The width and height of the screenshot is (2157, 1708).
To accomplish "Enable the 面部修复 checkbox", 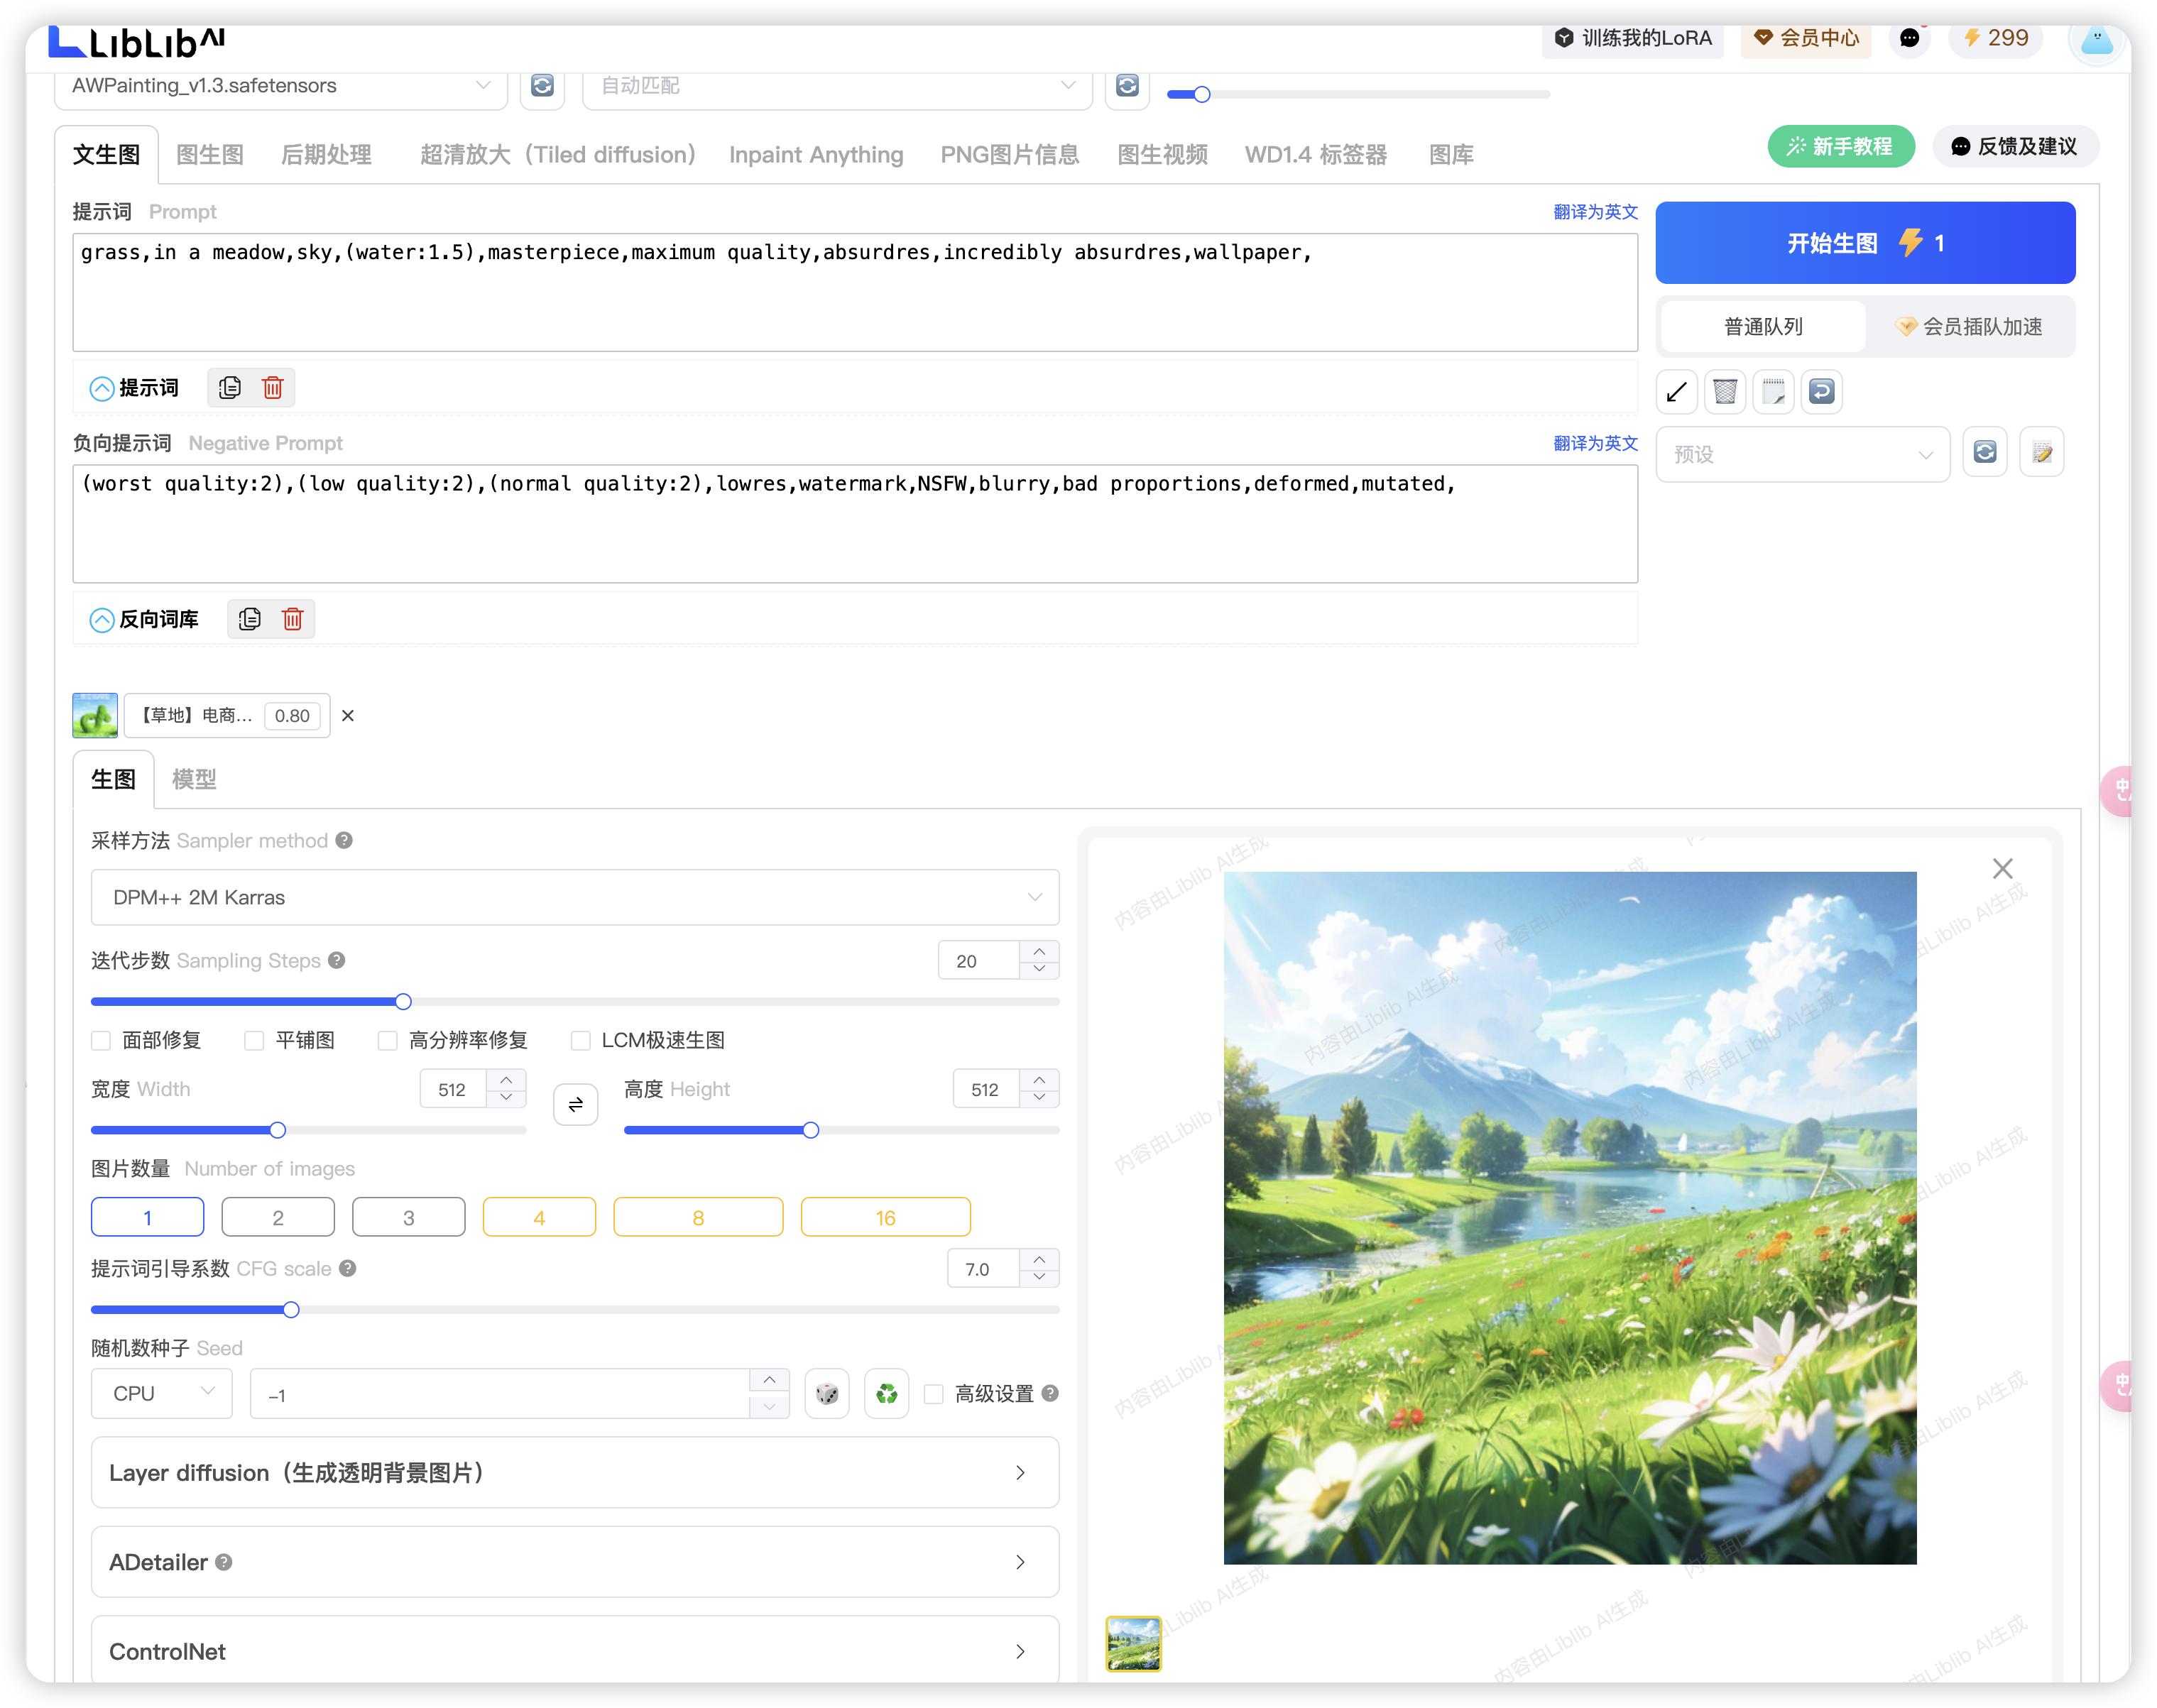I will click(x=101, y=1041).
